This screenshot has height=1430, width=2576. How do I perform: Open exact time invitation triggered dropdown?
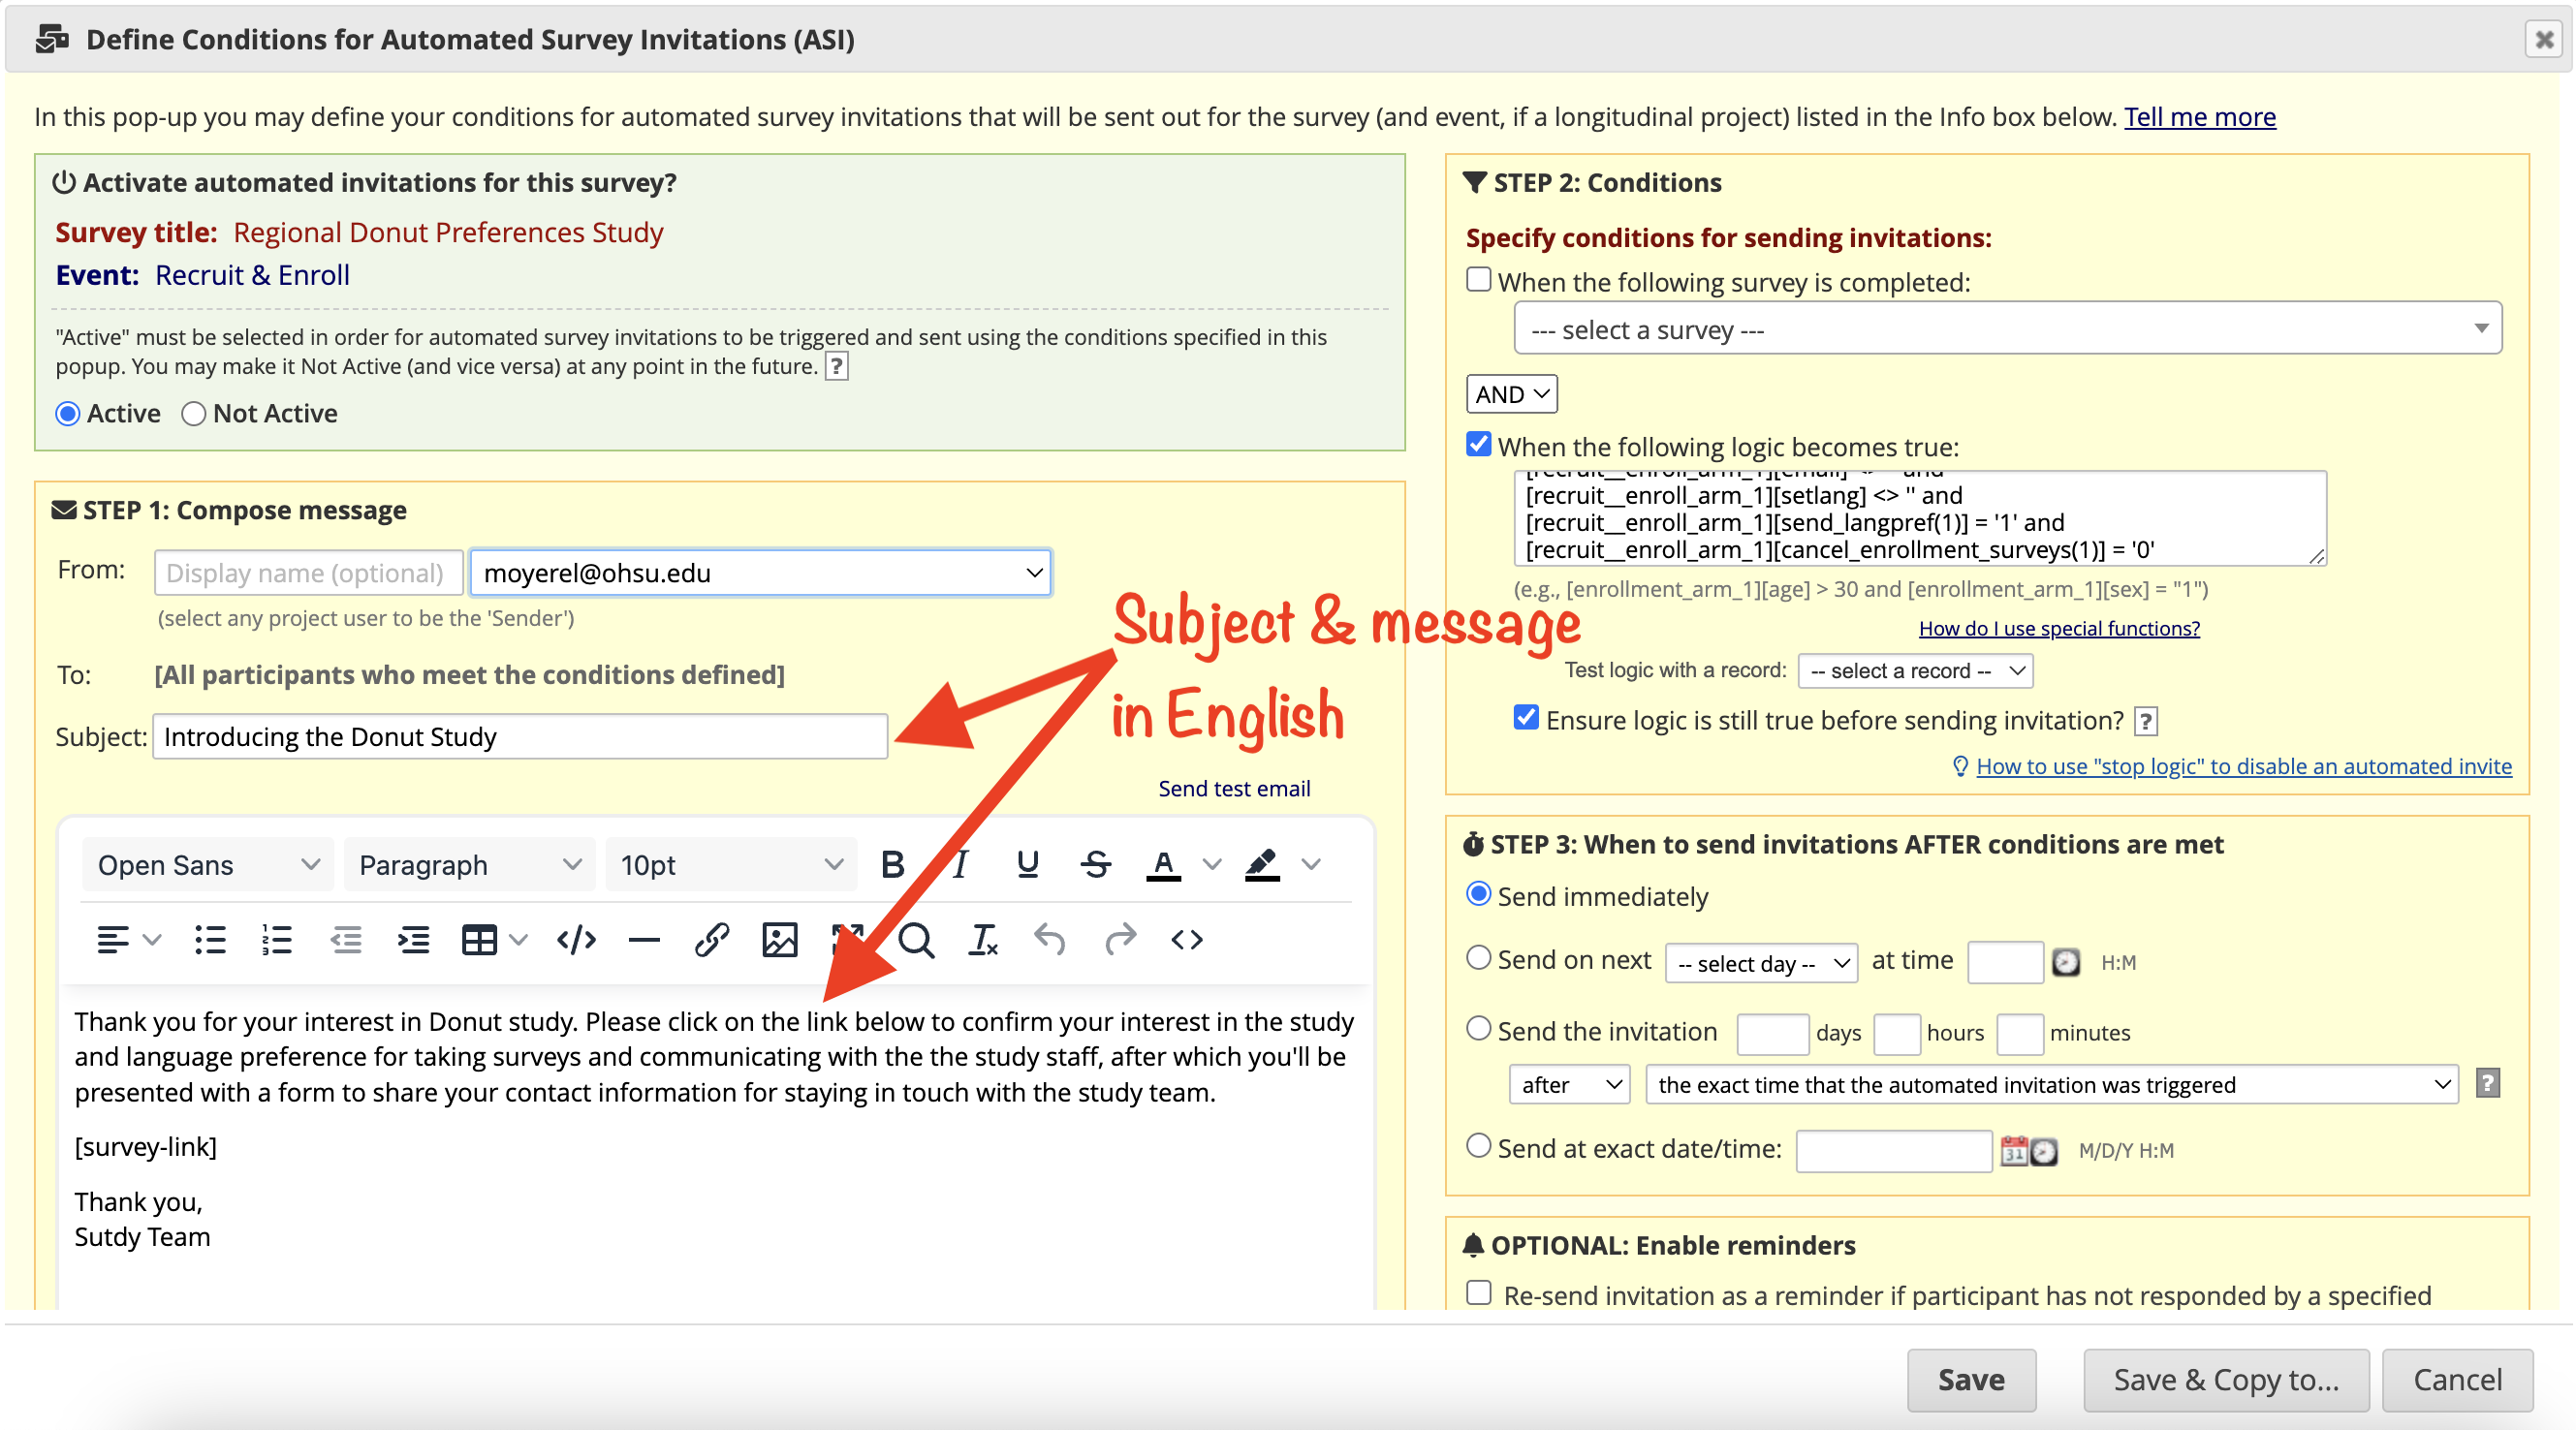pyautogui.click(x=2051, y=1085)
